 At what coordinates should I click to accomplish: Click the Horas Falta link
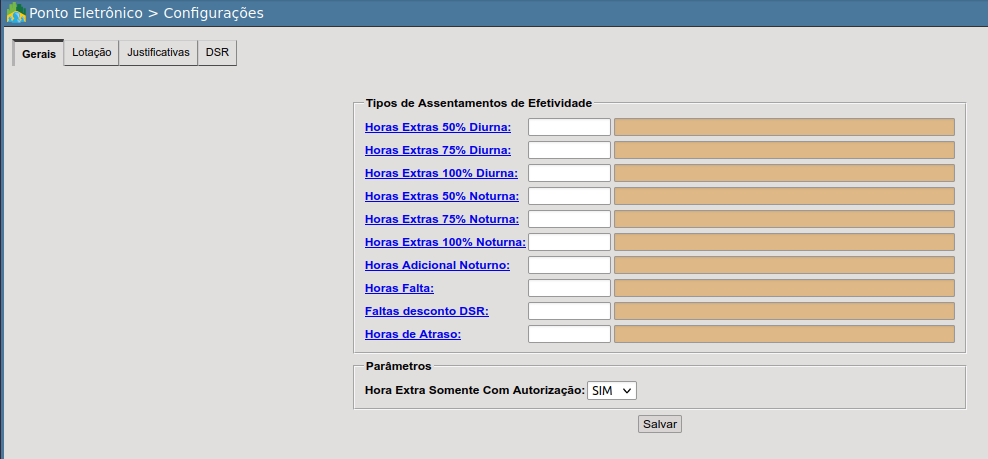(x=399, y=288)
